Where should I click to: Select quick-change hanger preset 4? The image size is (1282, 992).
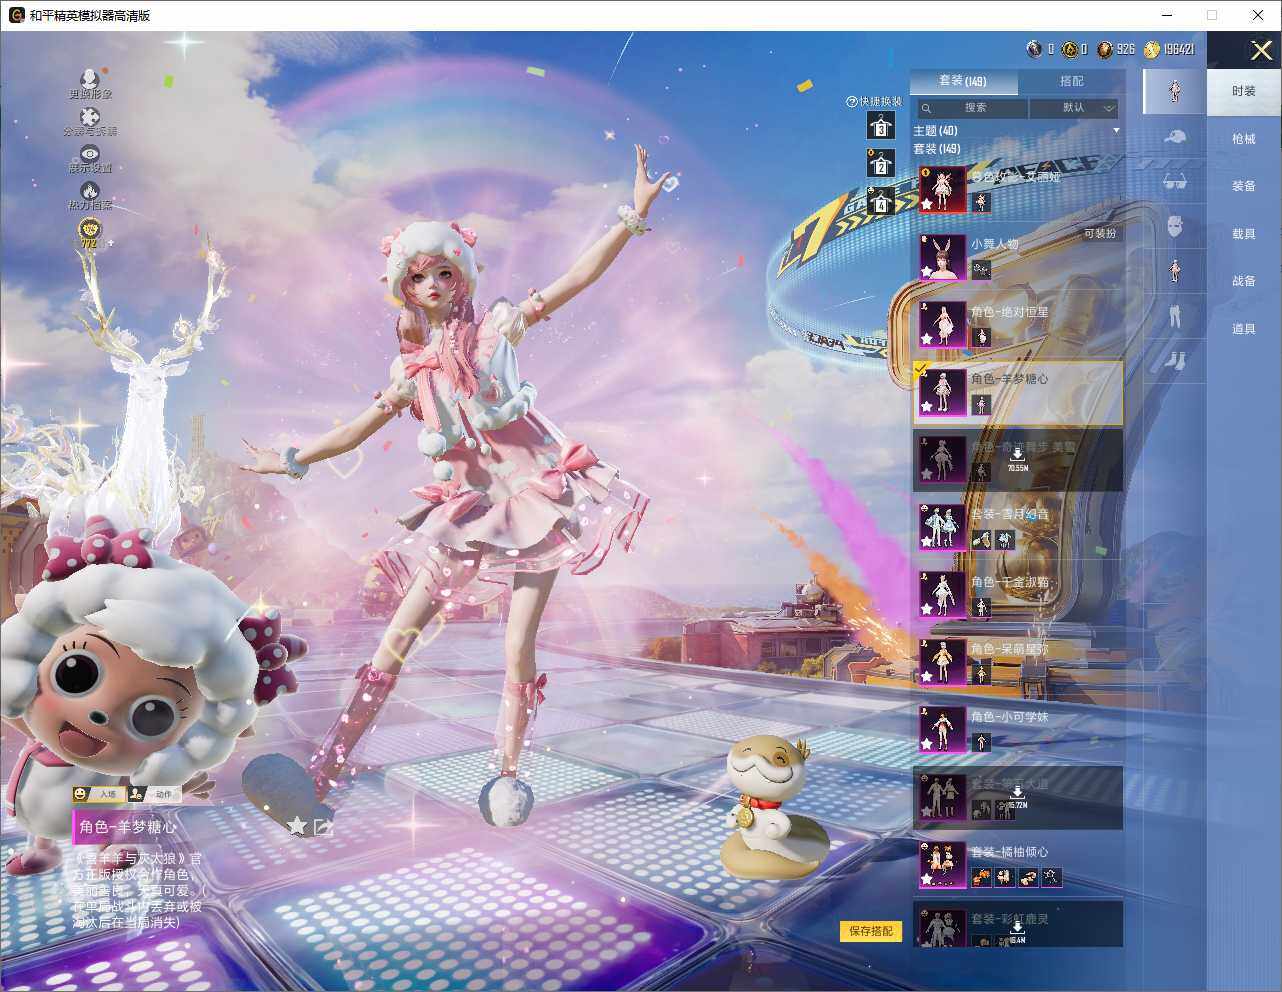pyautogui.click(x=880, y=201)
